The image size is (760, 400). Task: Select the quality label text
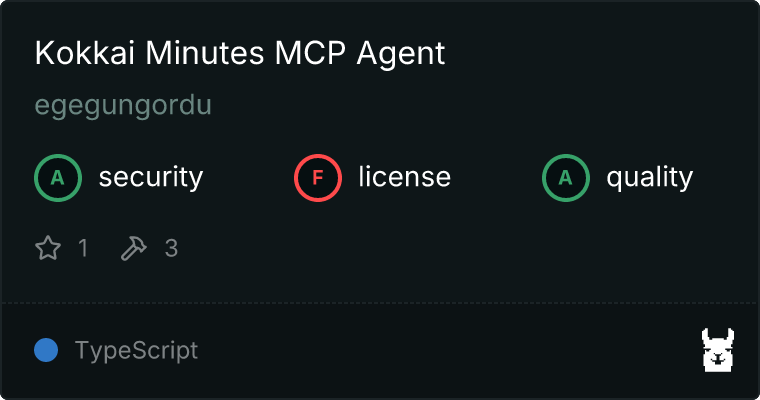pos(650,178)
